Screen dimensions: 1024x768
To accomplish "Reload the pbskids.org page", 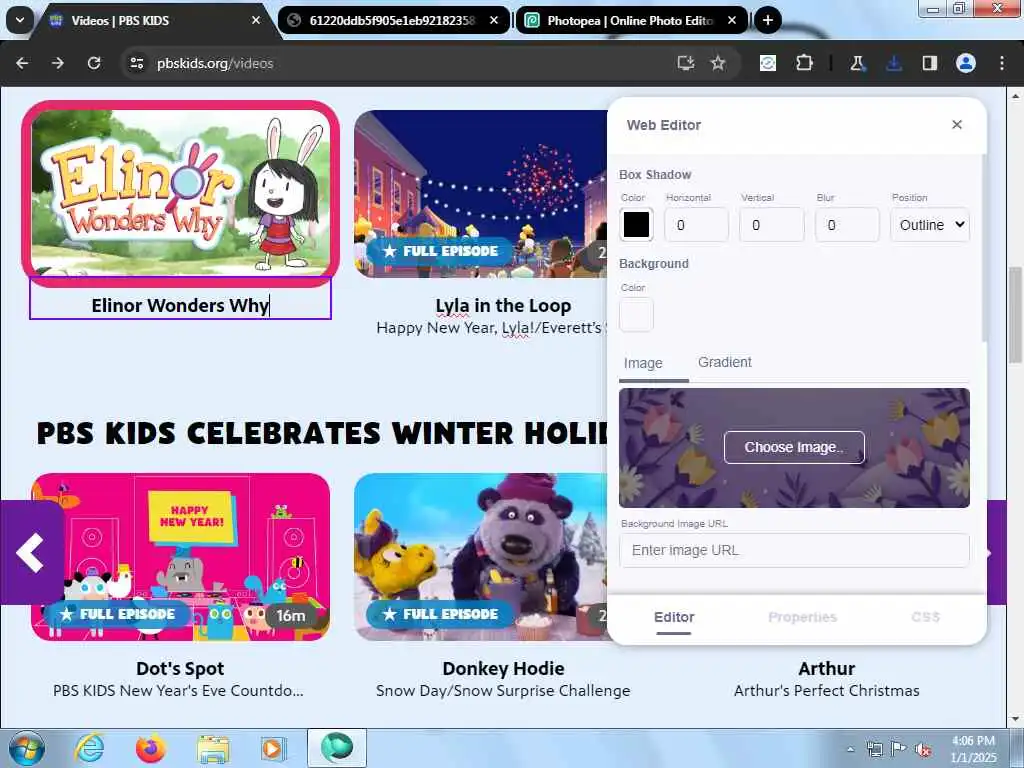I will pyautogui.click(x=94, y=63).
